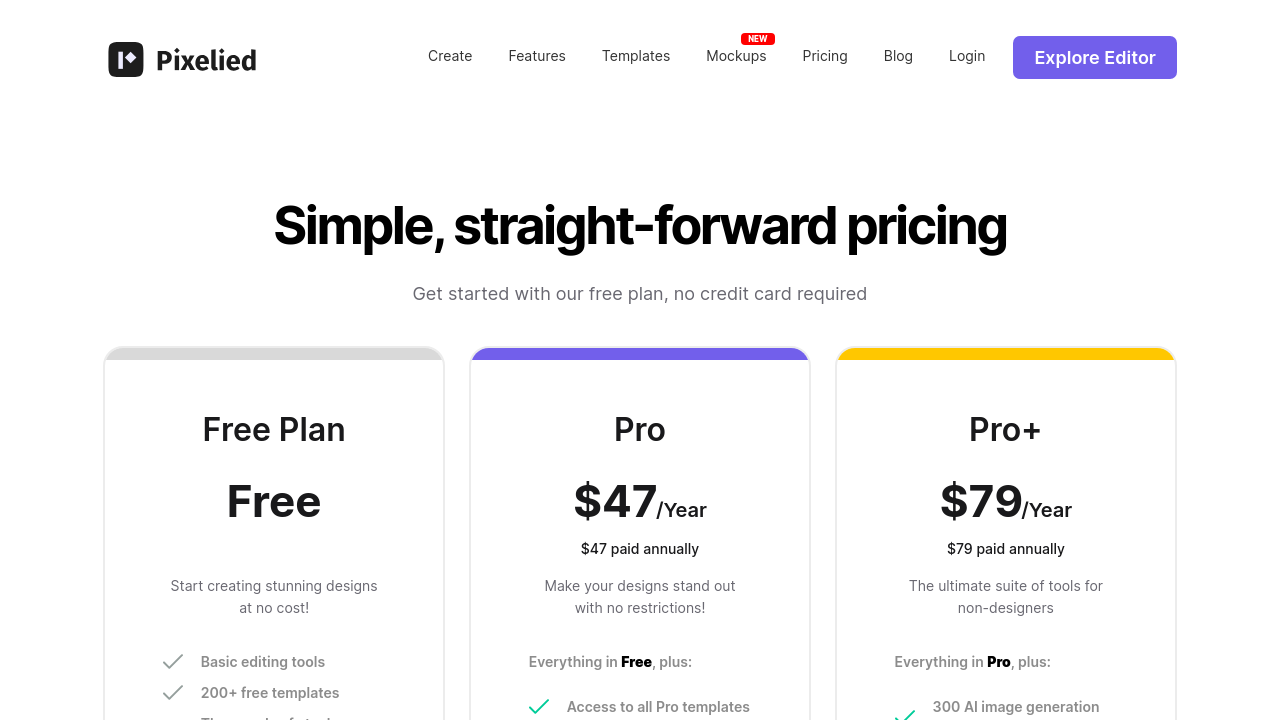Go to the Features nav item
Viewport: 1280px width, 720px height.
tap(537, 56)
